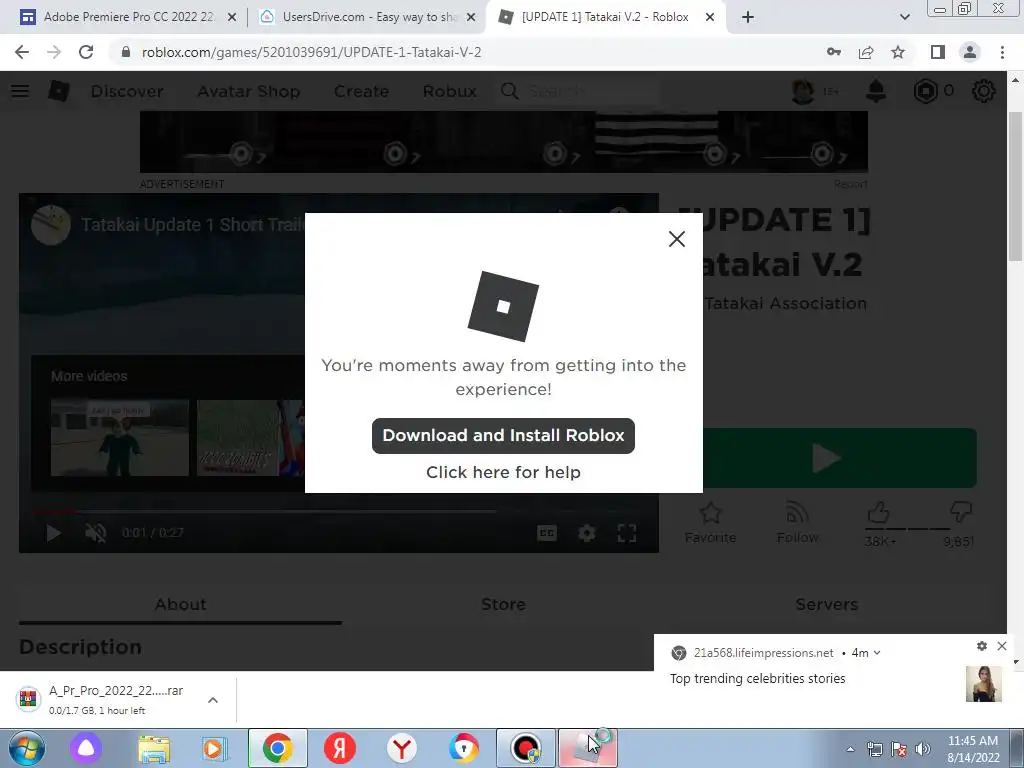Open Discover in Roblox nav
The image size is (1024, 768).
tap(127, 91)
